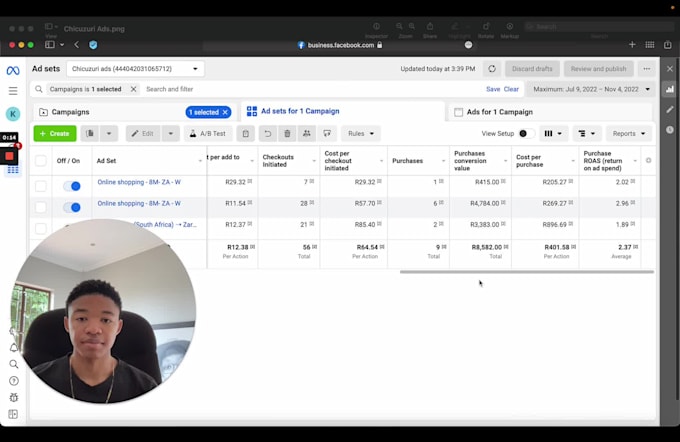This screenshot has height=442, width=680.
Task: Click the Clear filter link
Action: (x=511, y=89)
